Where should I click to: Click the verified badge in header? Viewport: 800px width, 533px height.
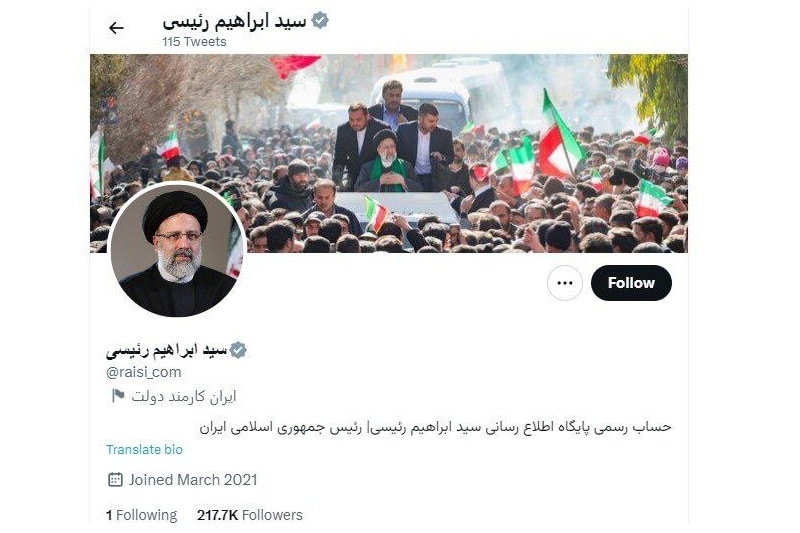tap(320, 21)
